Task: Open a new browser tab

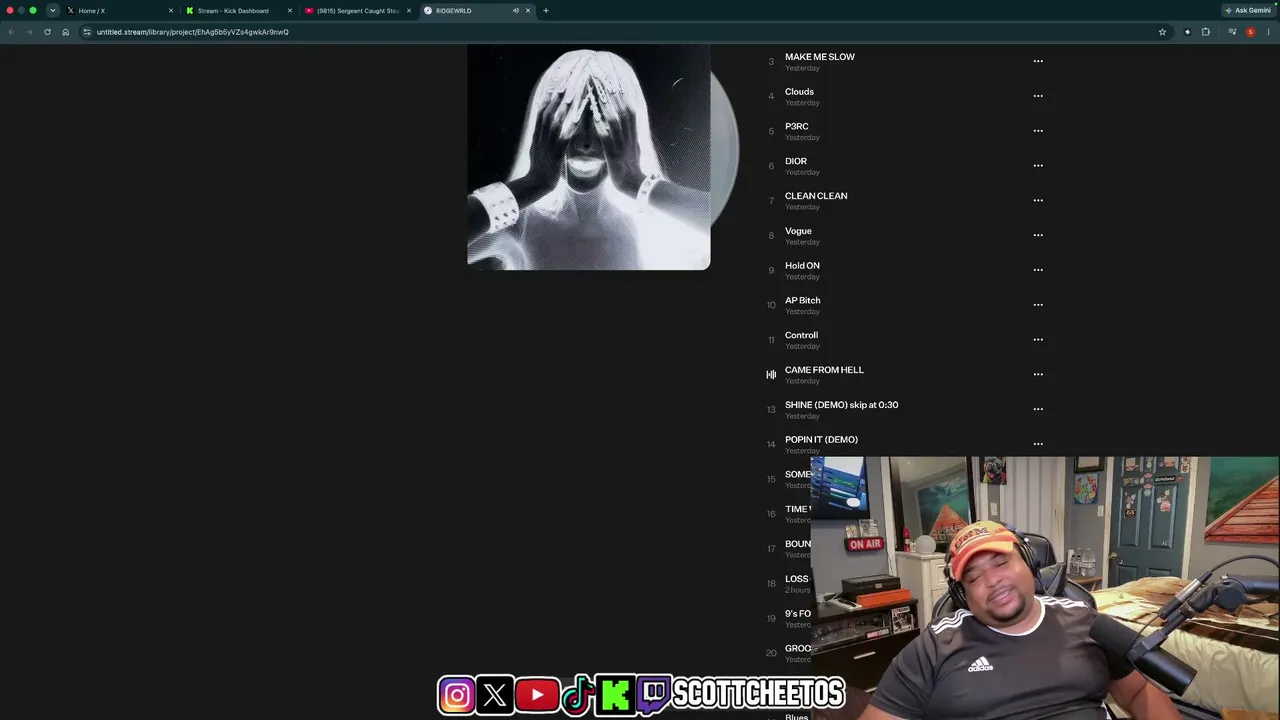Action: tap(546, 11)
